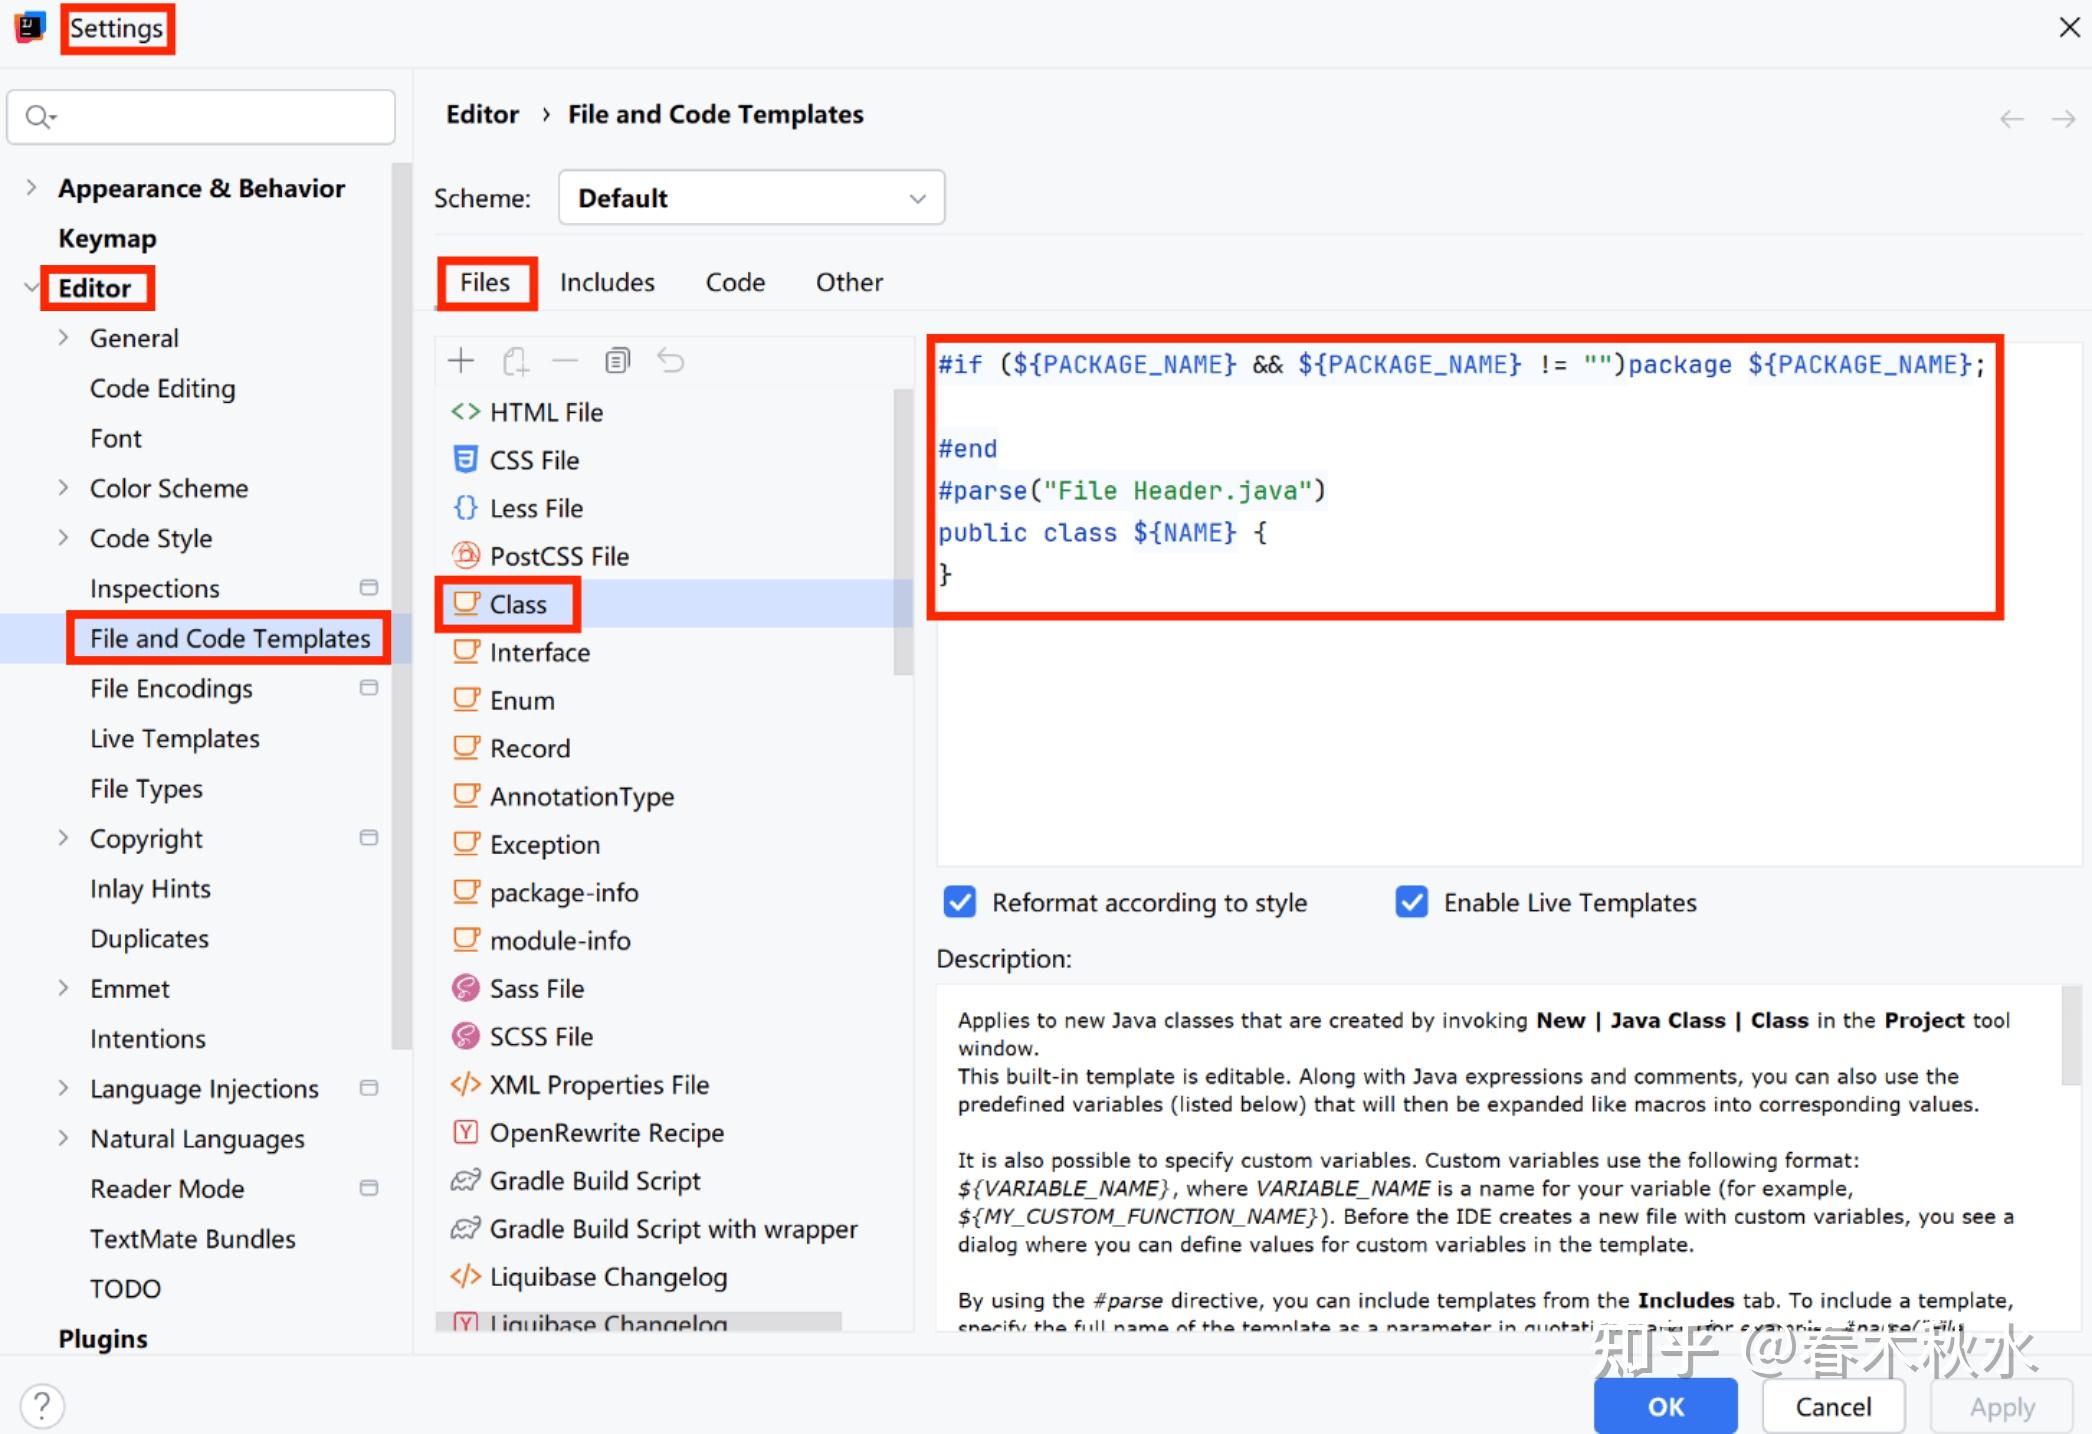Click the Create Template plus icon
This screenshot has height=1434, width=2092.
(x=461, y=361)
